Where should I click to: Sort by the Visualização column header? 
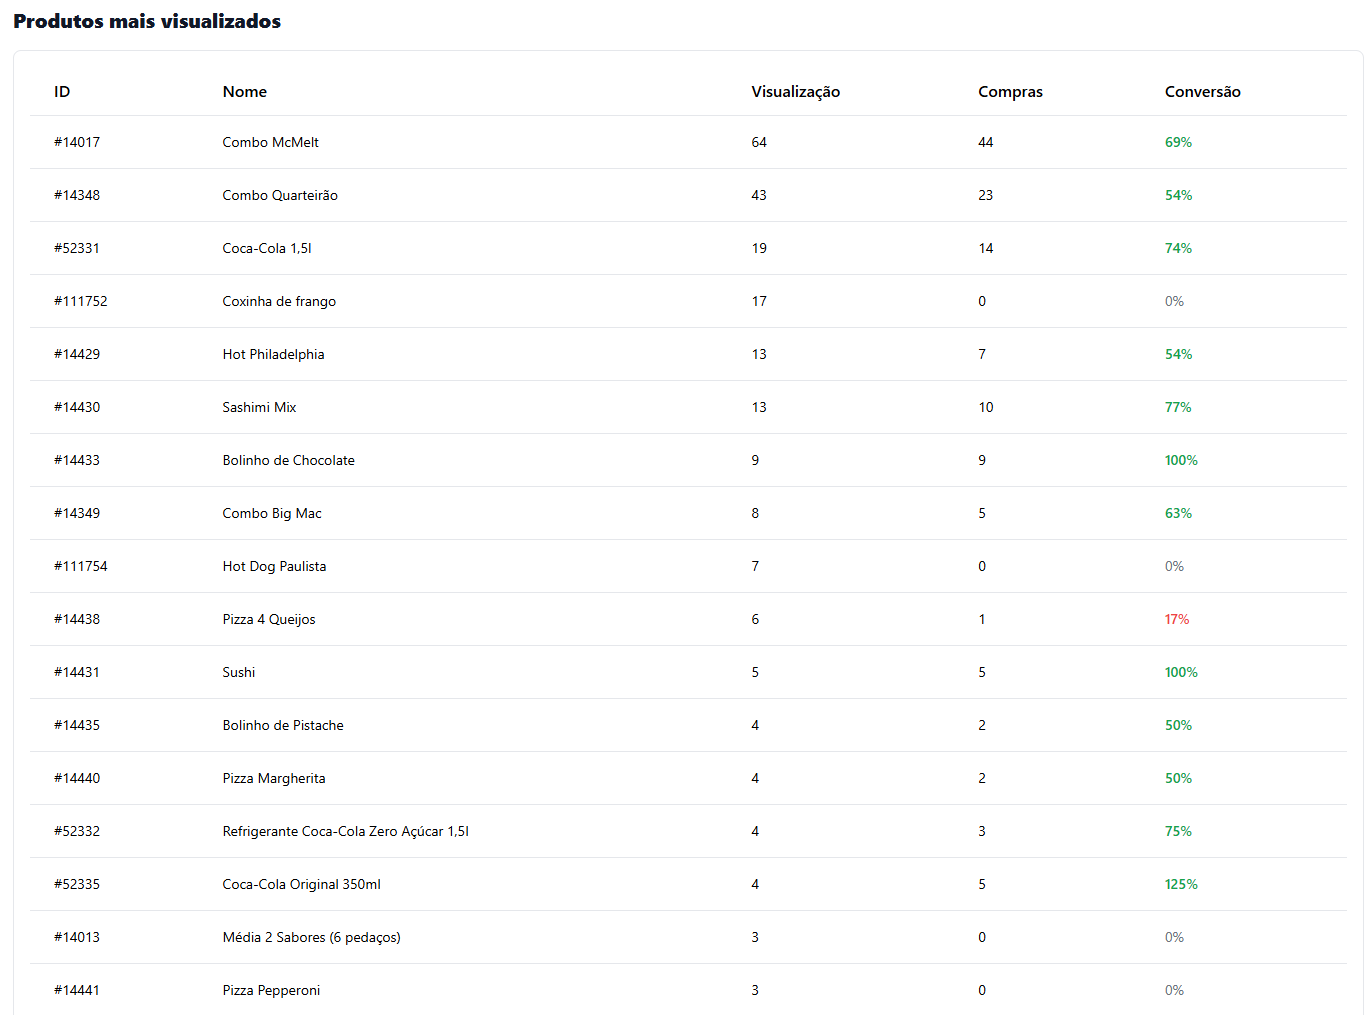[x=795, y=91]
